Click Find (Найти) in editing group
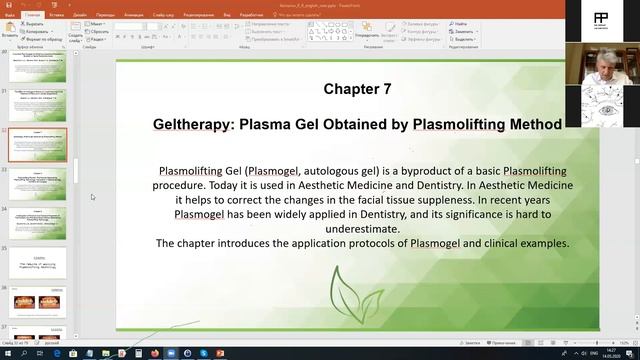Screen dimensions: 640x360 (458, 24)
